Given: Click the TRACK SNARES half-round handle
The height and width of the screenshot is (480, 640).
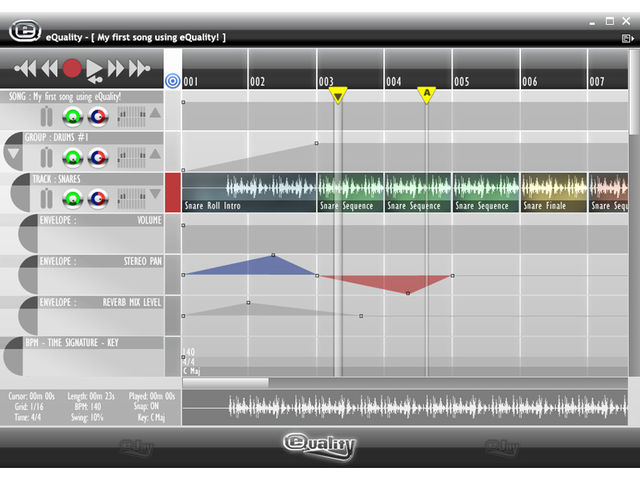Looking at the screenshot, I should point(20,192).
